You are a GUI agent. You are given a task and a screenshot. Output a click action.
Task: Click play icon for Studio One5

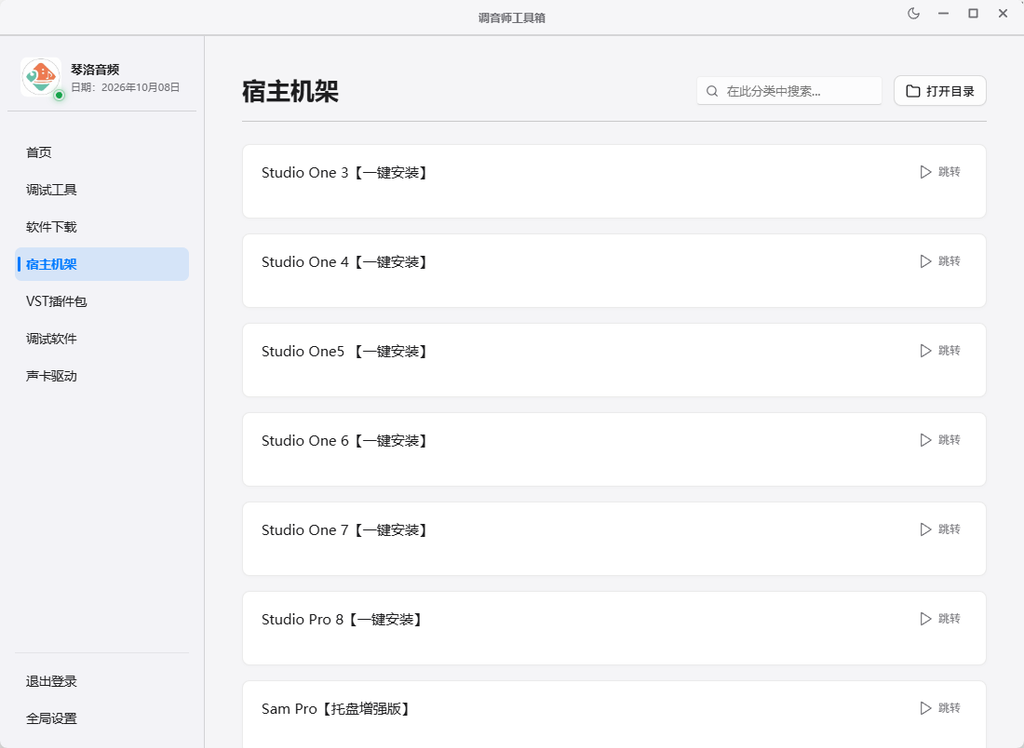click(x=925, y=351)
